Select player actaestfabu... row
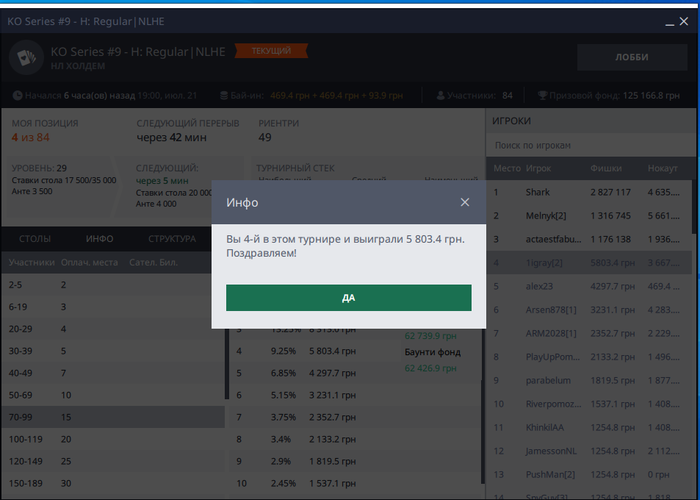Screen dimensions: 700x500 click(x=589, y=239)
